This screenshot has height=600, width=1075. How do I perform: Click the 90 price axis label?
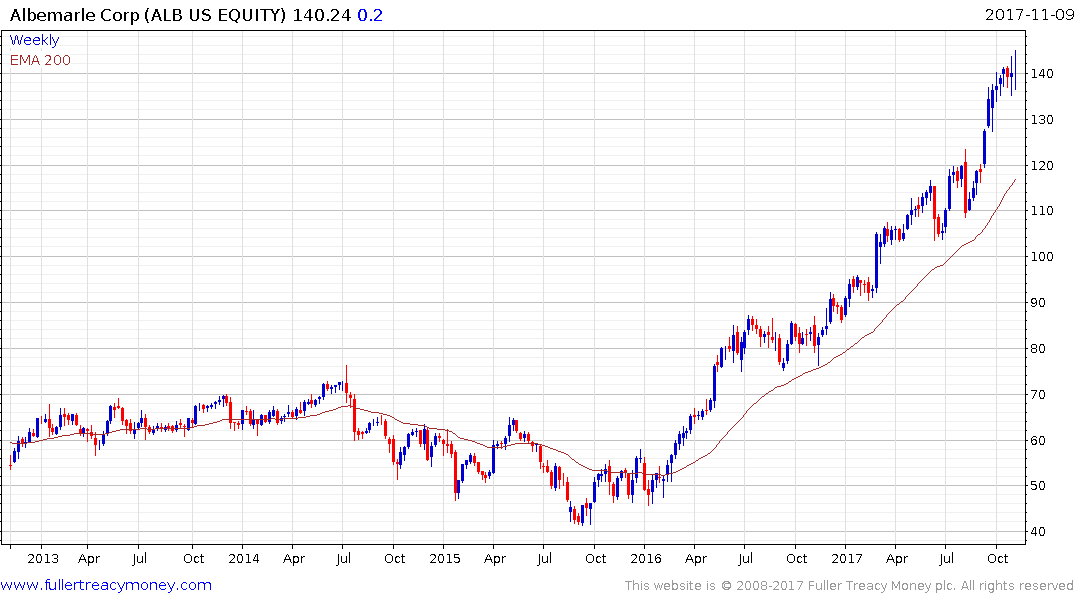[x=1041, y=303]
